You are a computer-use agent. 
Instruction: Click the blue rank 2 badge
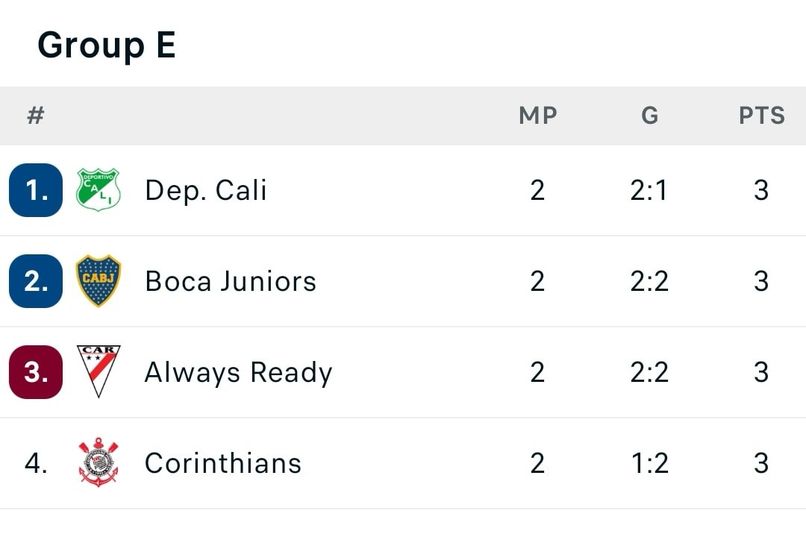(36, 281)
